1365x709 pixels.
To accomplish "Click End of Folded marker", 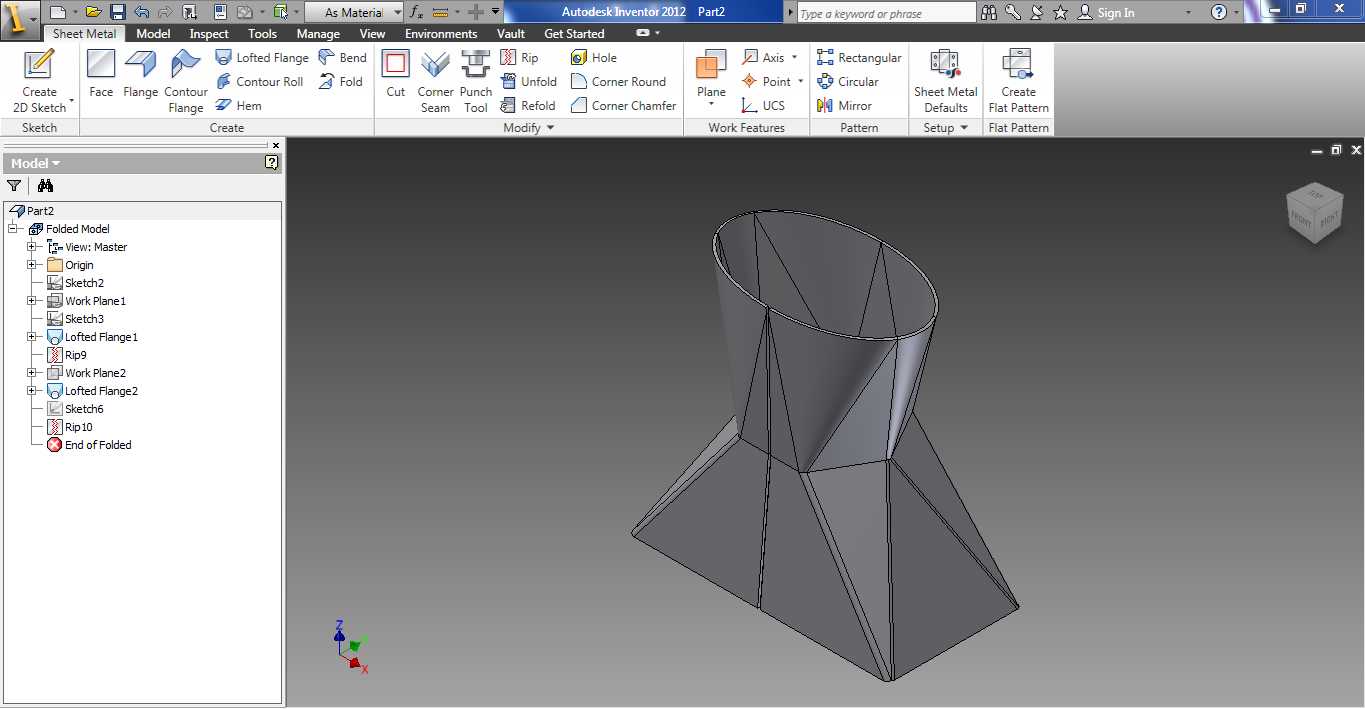I will [89, 445].
